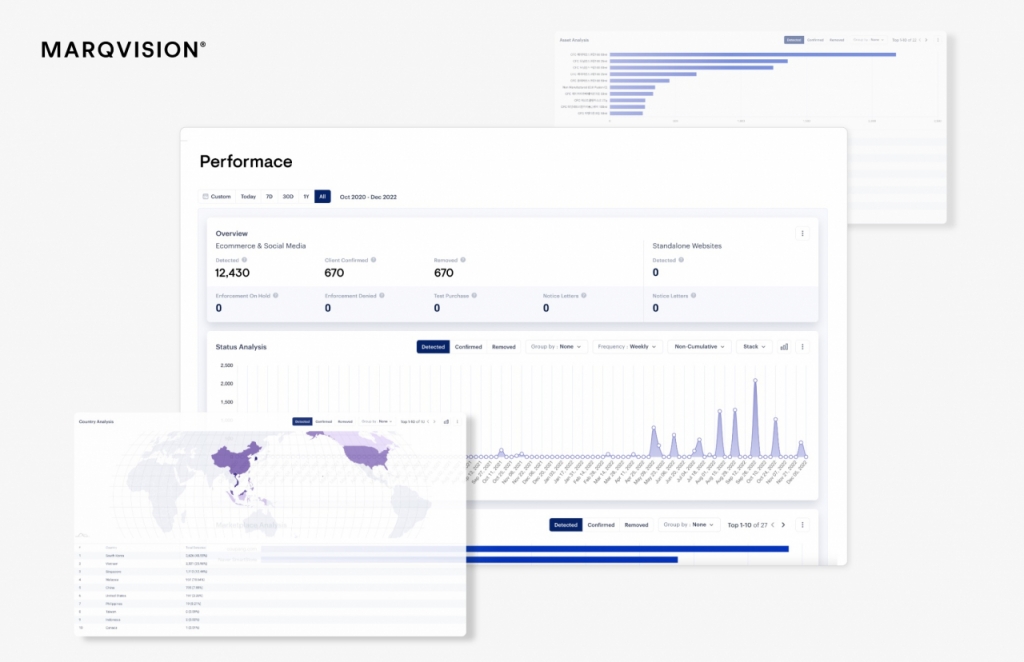The width and height of the screenshot is (1024, 662).
Task: Switch Status Analysis to Confirmed
Action: click(x=468, y=347)
